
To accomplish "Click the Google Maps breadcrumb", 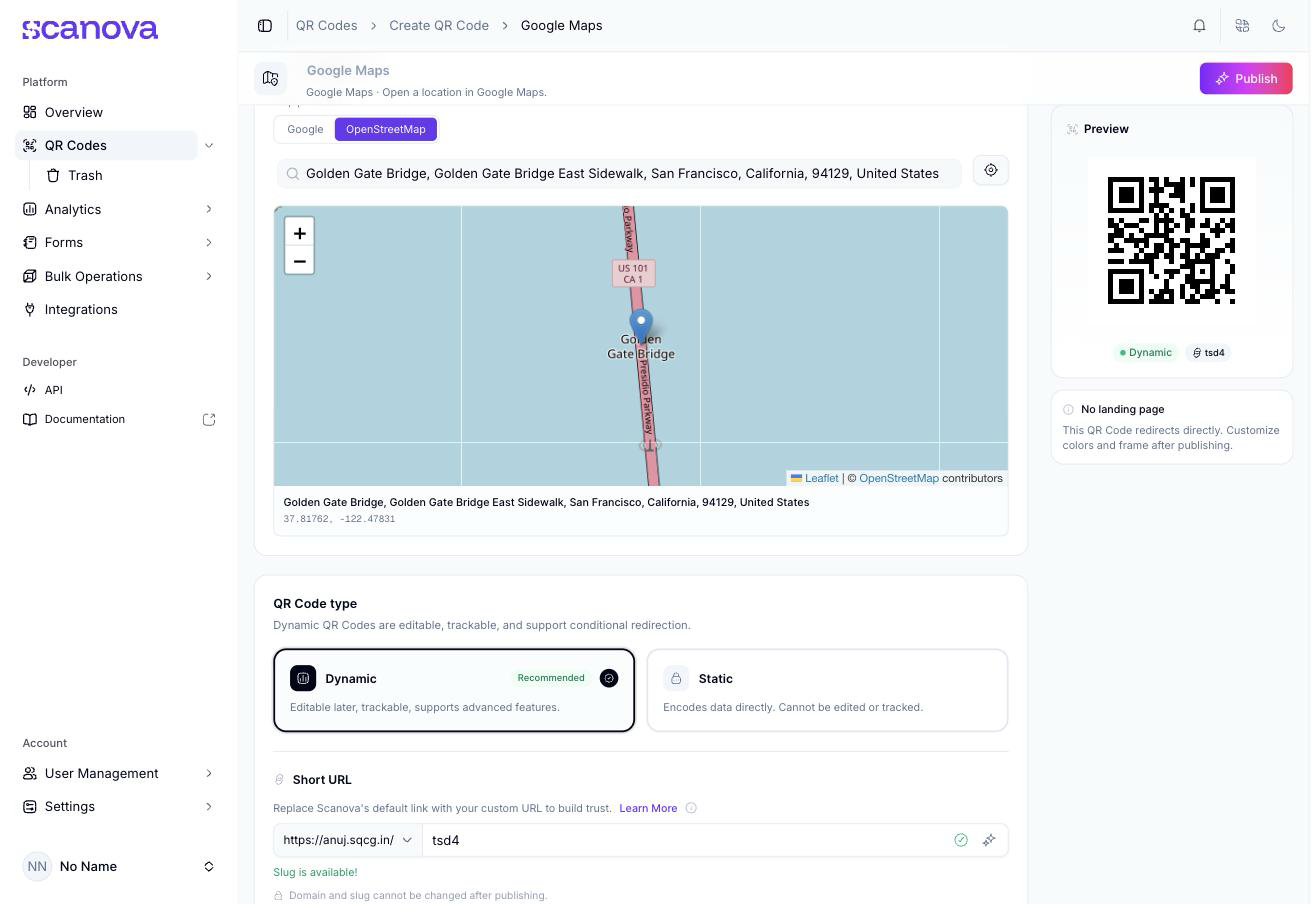I will [x=561, y=26].
